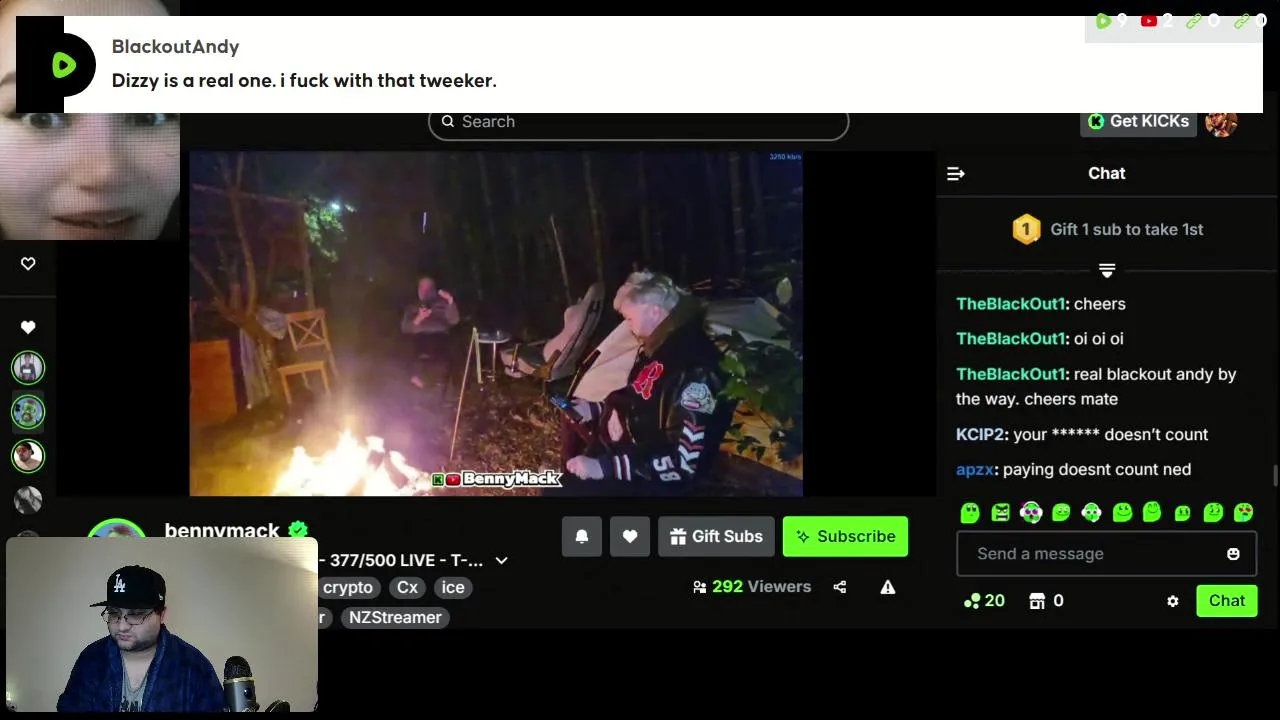Click the chat scrollbar handle
This screenshot has height=720, width=1280.
click(1274, 477)
